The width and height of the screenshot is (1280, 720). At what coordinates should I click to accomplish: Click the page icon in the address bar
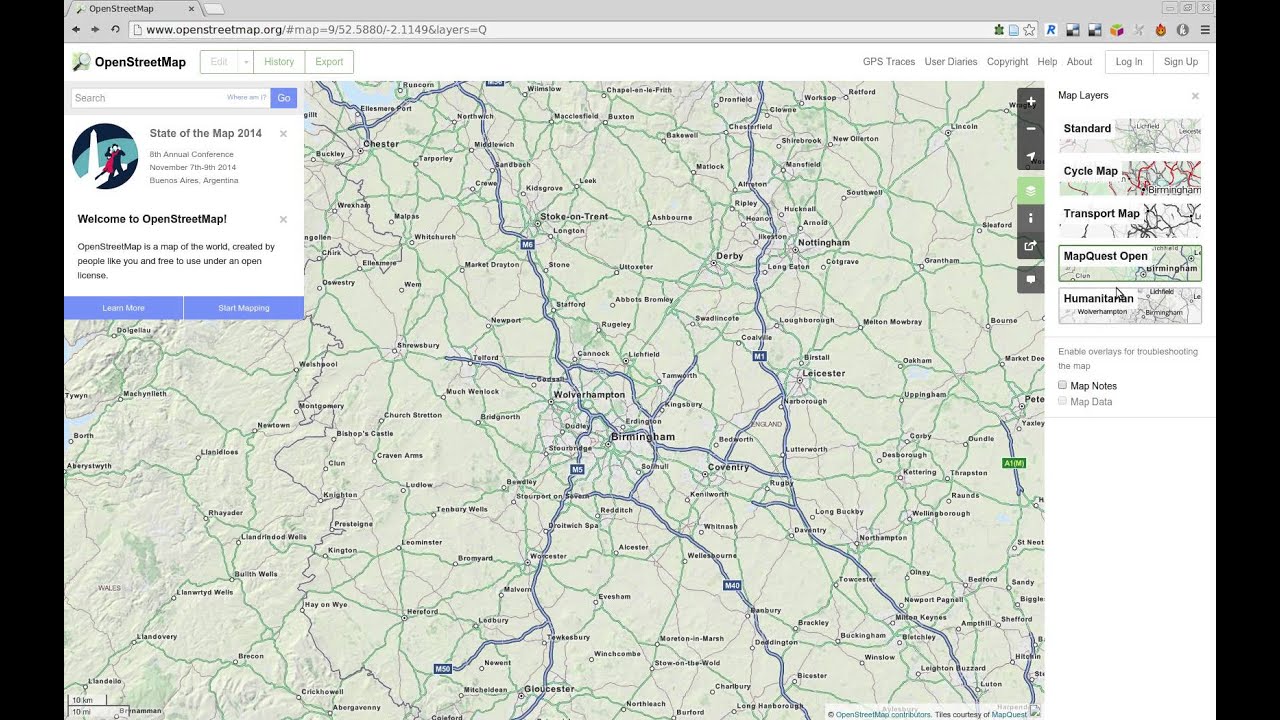point(1013,30)
